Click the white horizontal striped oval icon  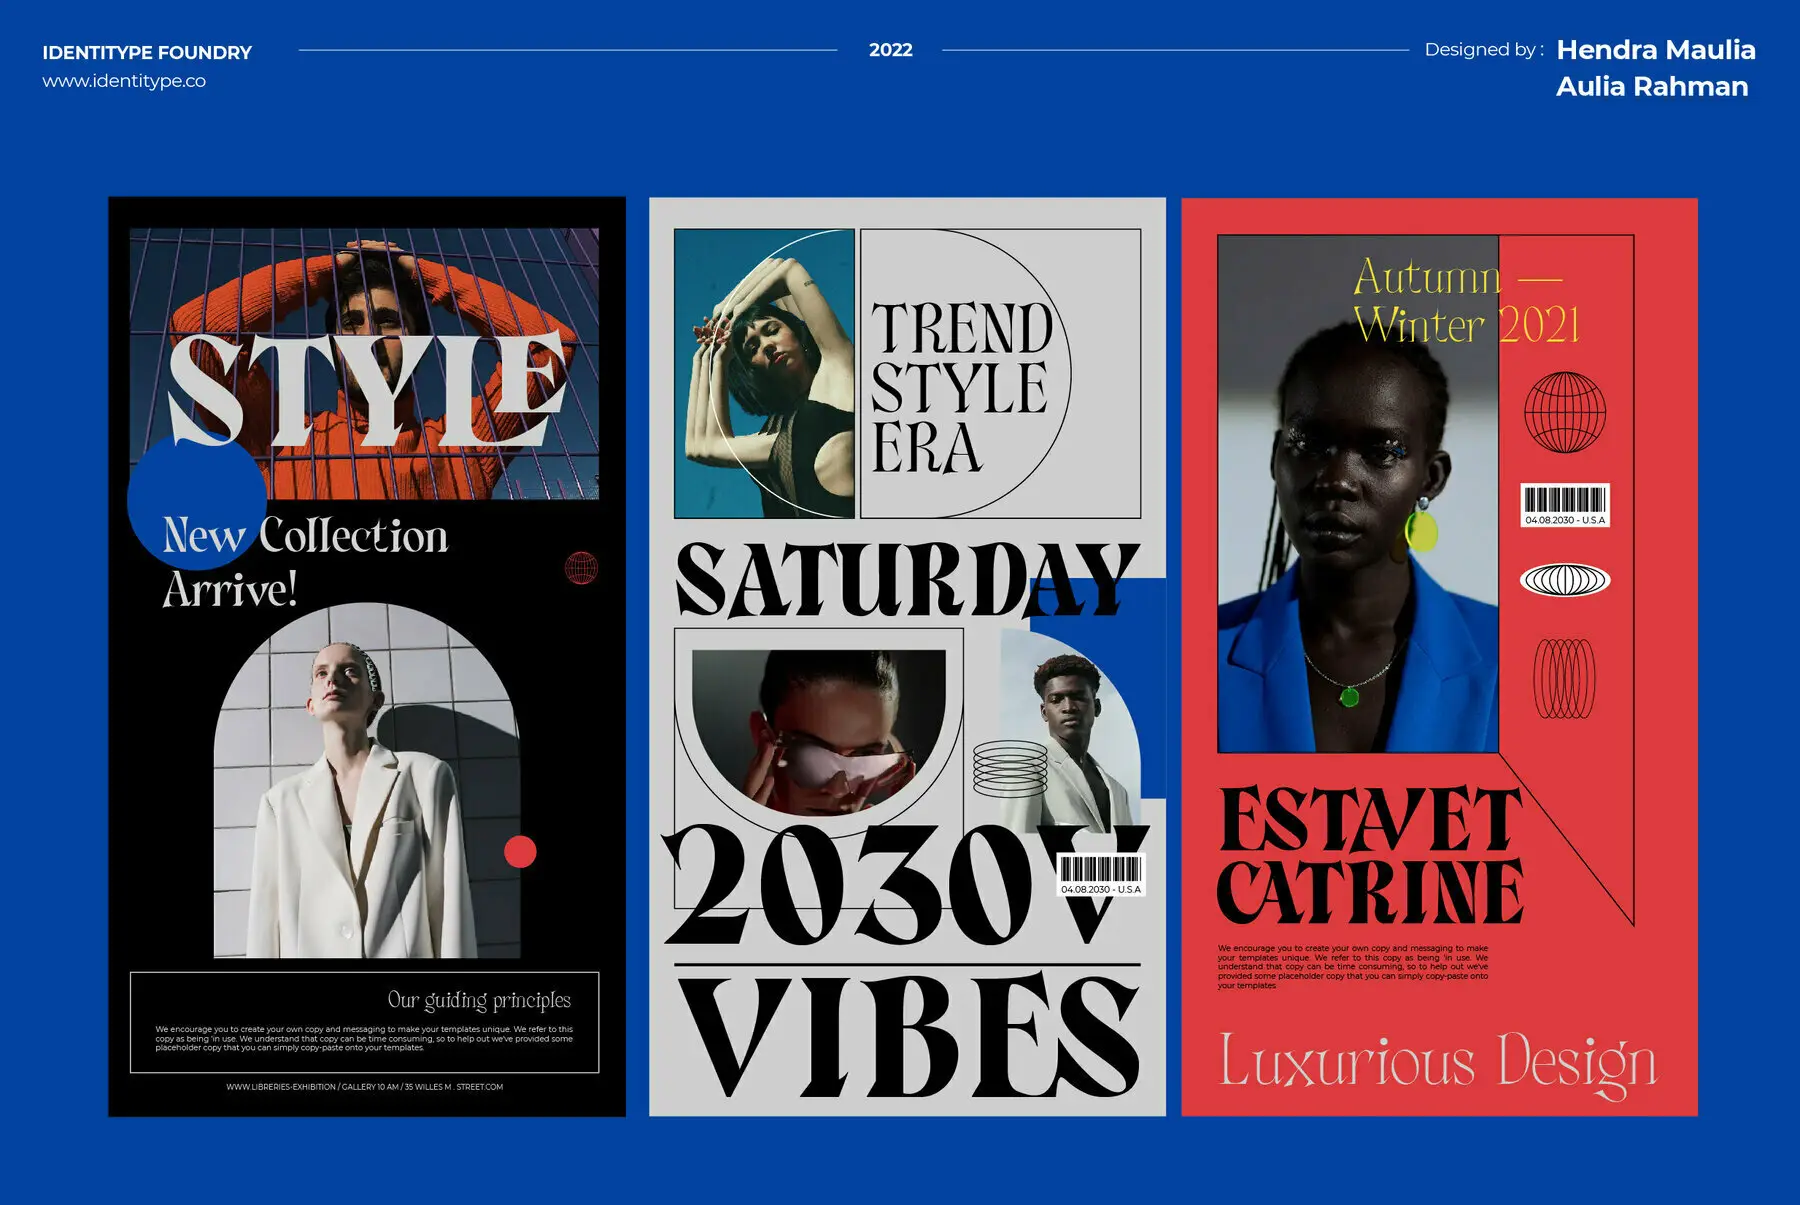click(1565, 580)
